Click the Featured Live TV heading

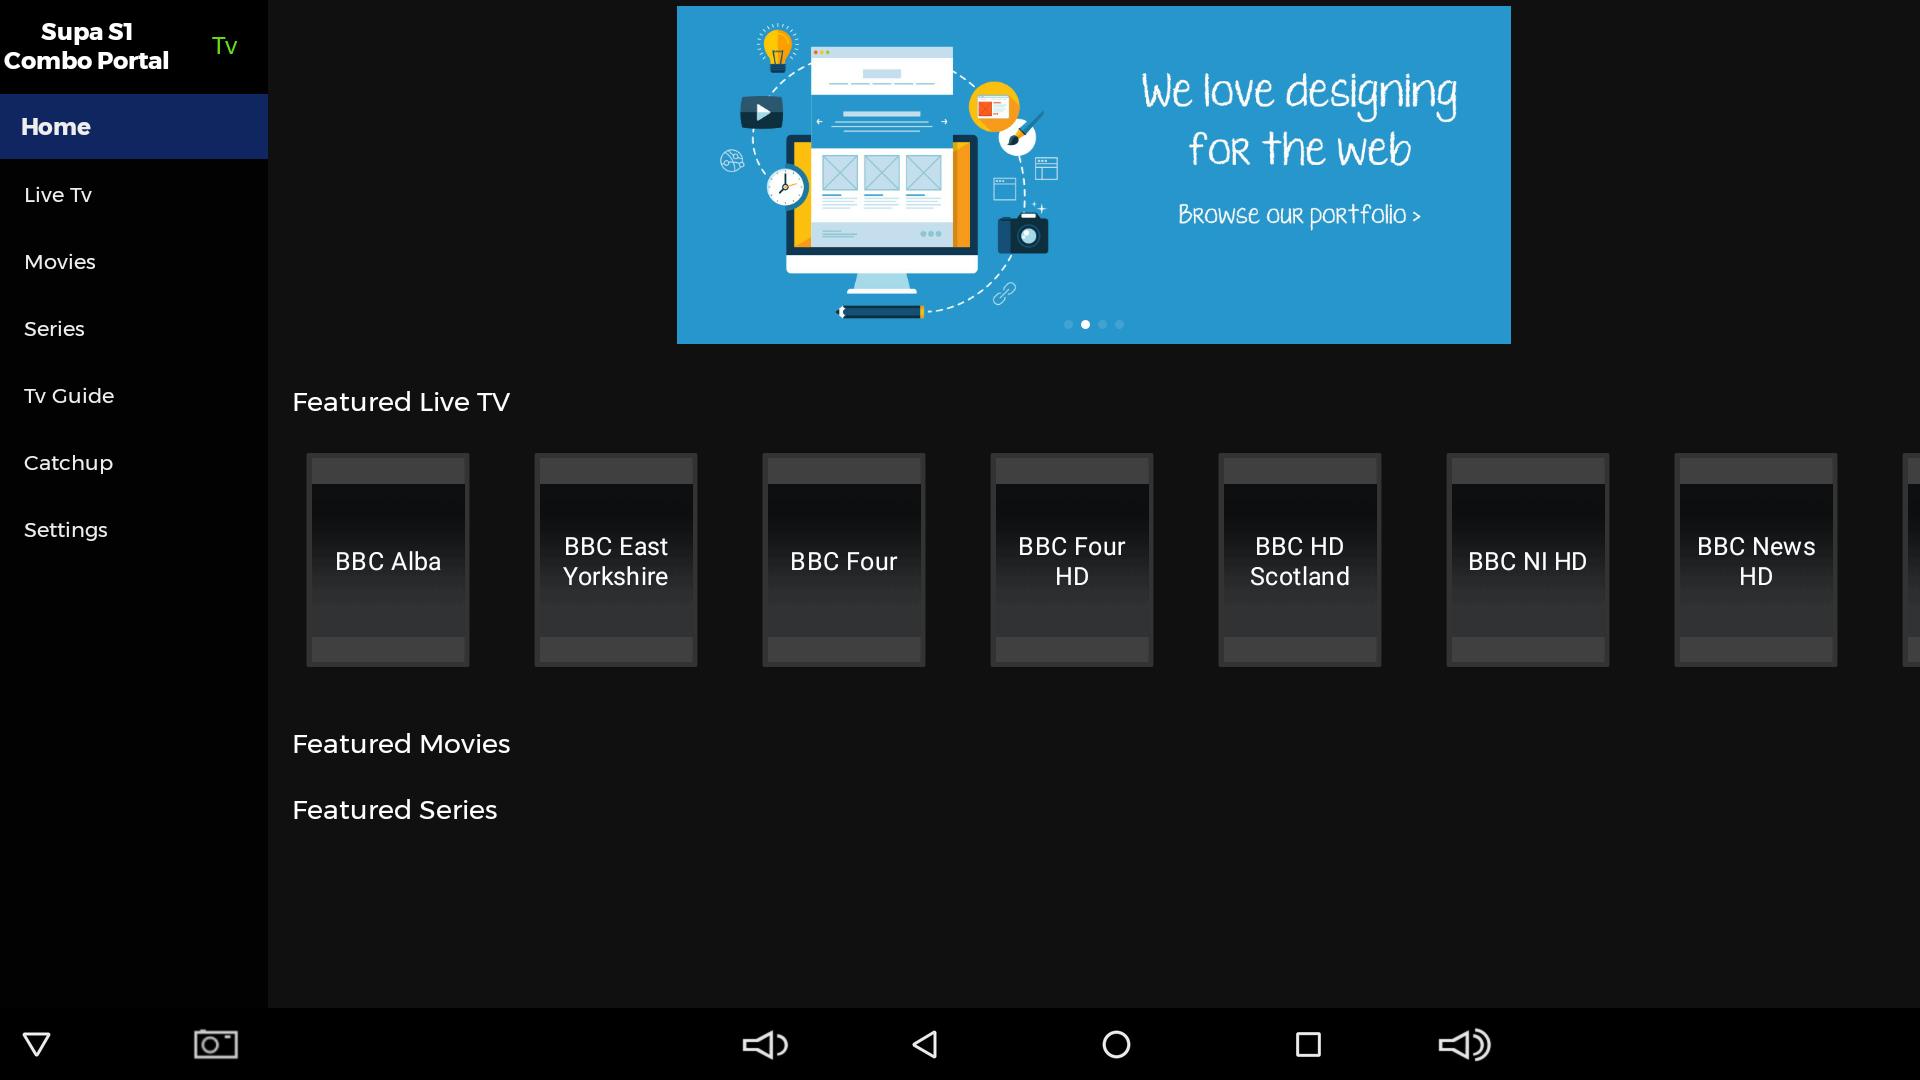(x=401, y=402)
